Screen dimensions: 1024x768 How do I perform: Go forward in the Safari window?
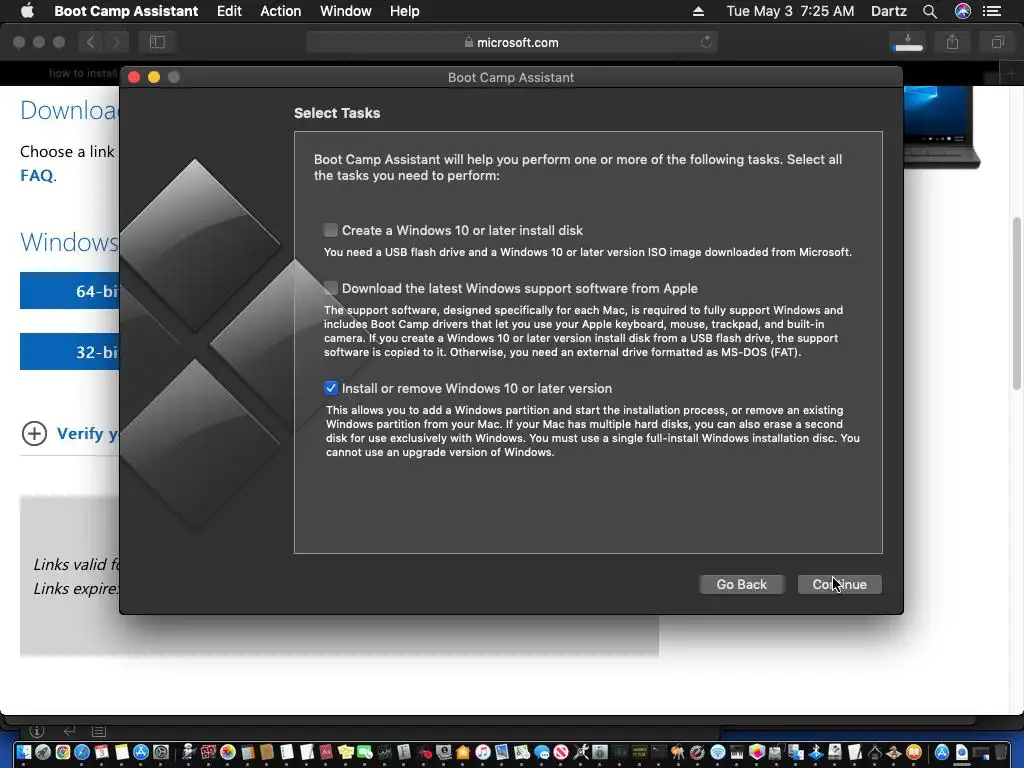coord(116,42)
